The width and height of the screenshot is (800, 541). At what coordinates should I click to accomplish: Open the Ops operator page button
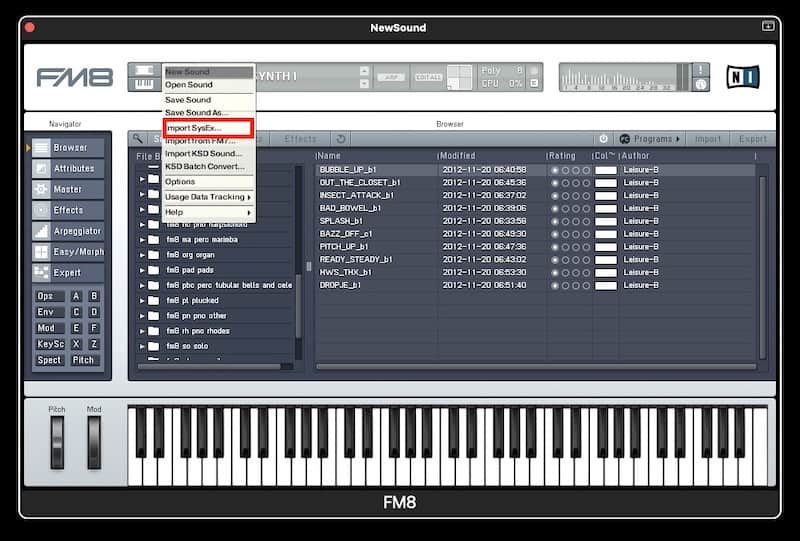click(49, 296)
